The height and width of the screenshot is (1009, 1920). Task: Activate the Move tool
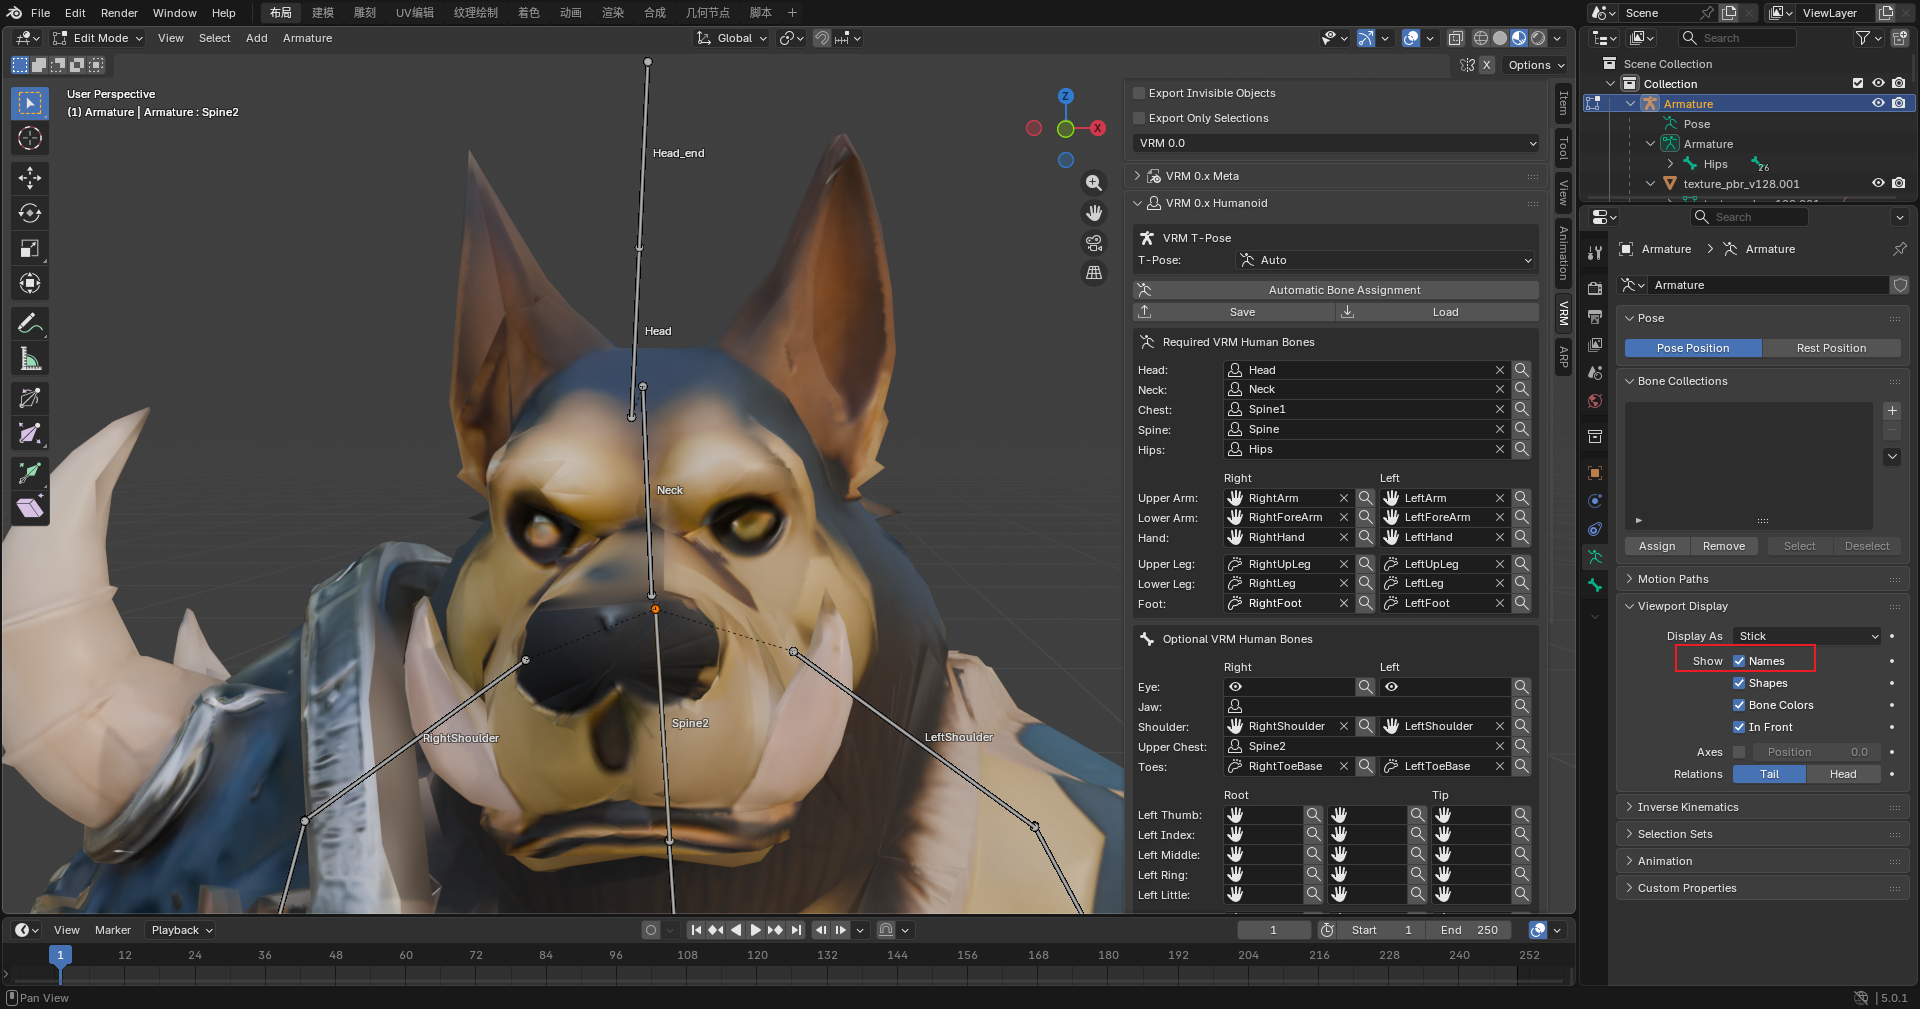click(x=30, y=178)
